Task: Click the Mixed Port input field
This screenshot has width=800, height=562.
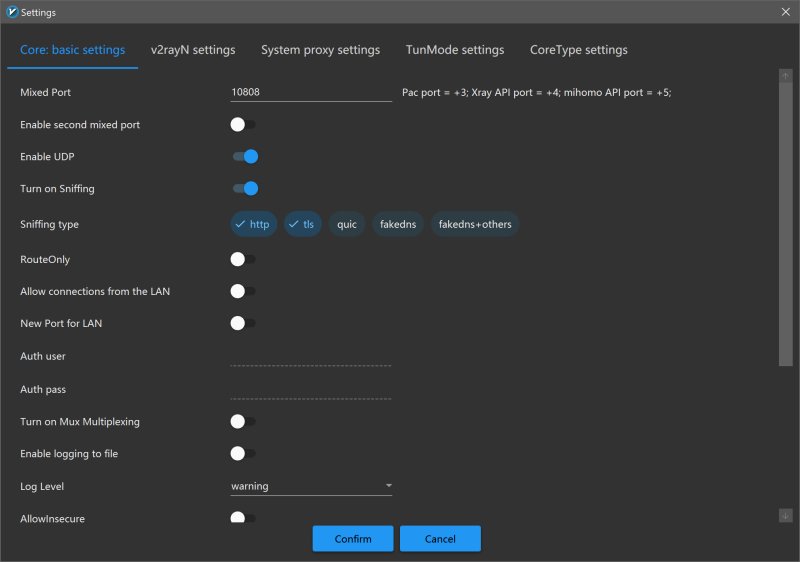Action: pos(311,92)
